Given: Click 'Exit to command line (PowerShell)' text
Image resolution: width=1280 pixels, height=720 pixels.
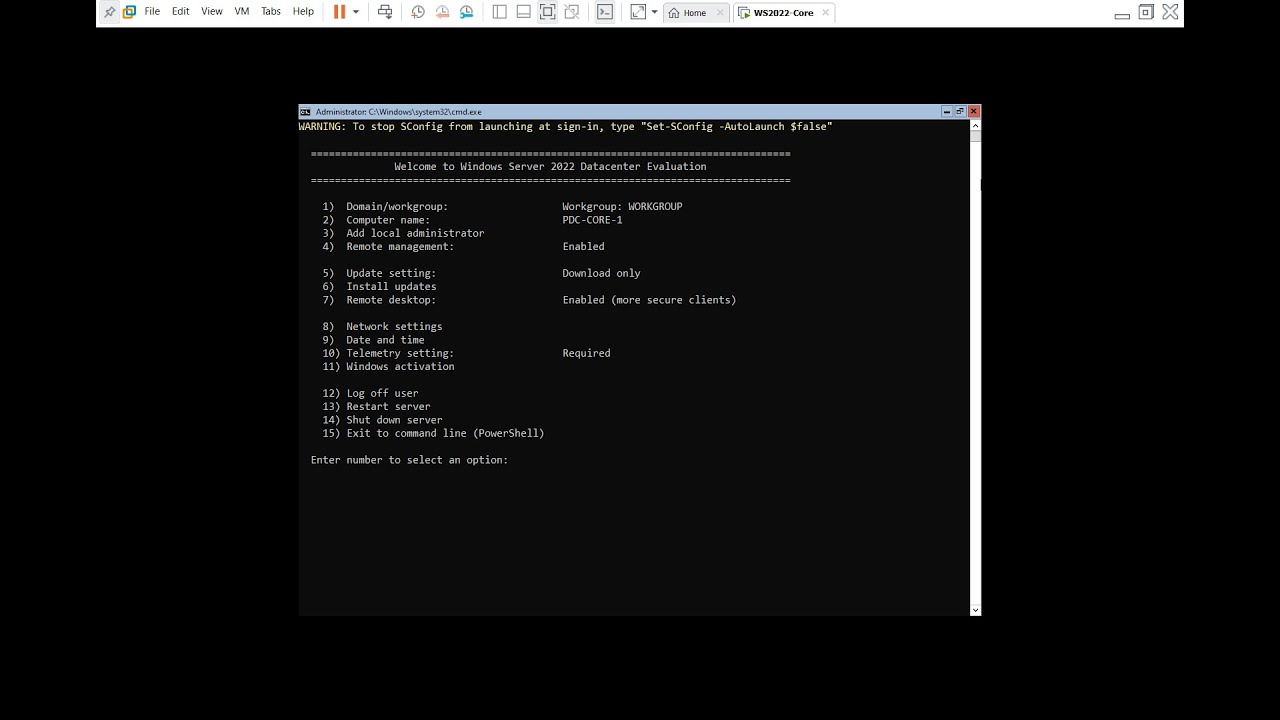Looking at the screenshot, I should click(445, 433).
